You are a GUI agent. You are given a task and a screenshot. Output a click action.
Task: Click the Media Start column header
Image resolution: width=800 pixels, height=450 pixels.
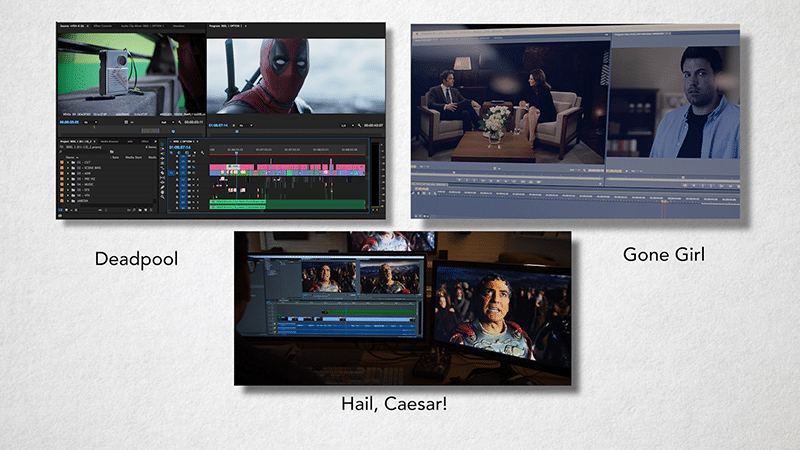tap(133, 158)
